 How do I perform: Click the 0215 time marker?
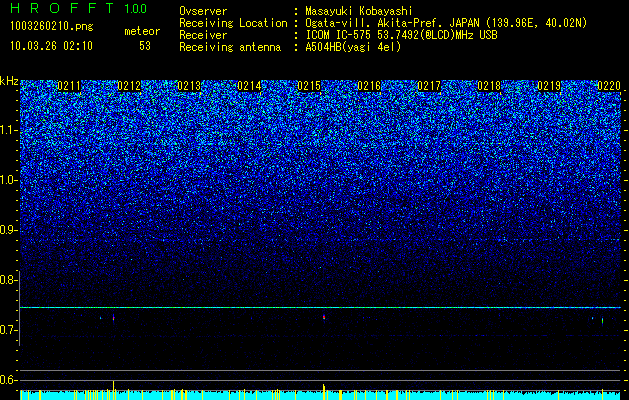click(x=309, y=86)
